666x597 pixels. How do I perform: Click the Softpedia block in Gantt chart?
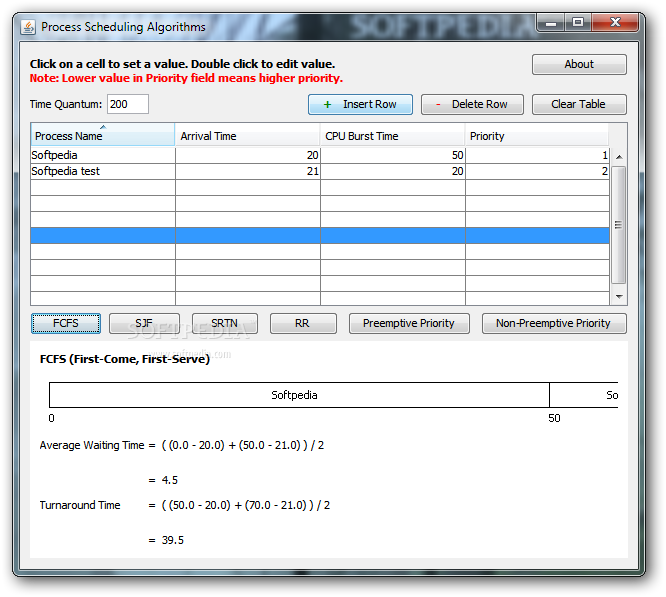click(299, 395)
